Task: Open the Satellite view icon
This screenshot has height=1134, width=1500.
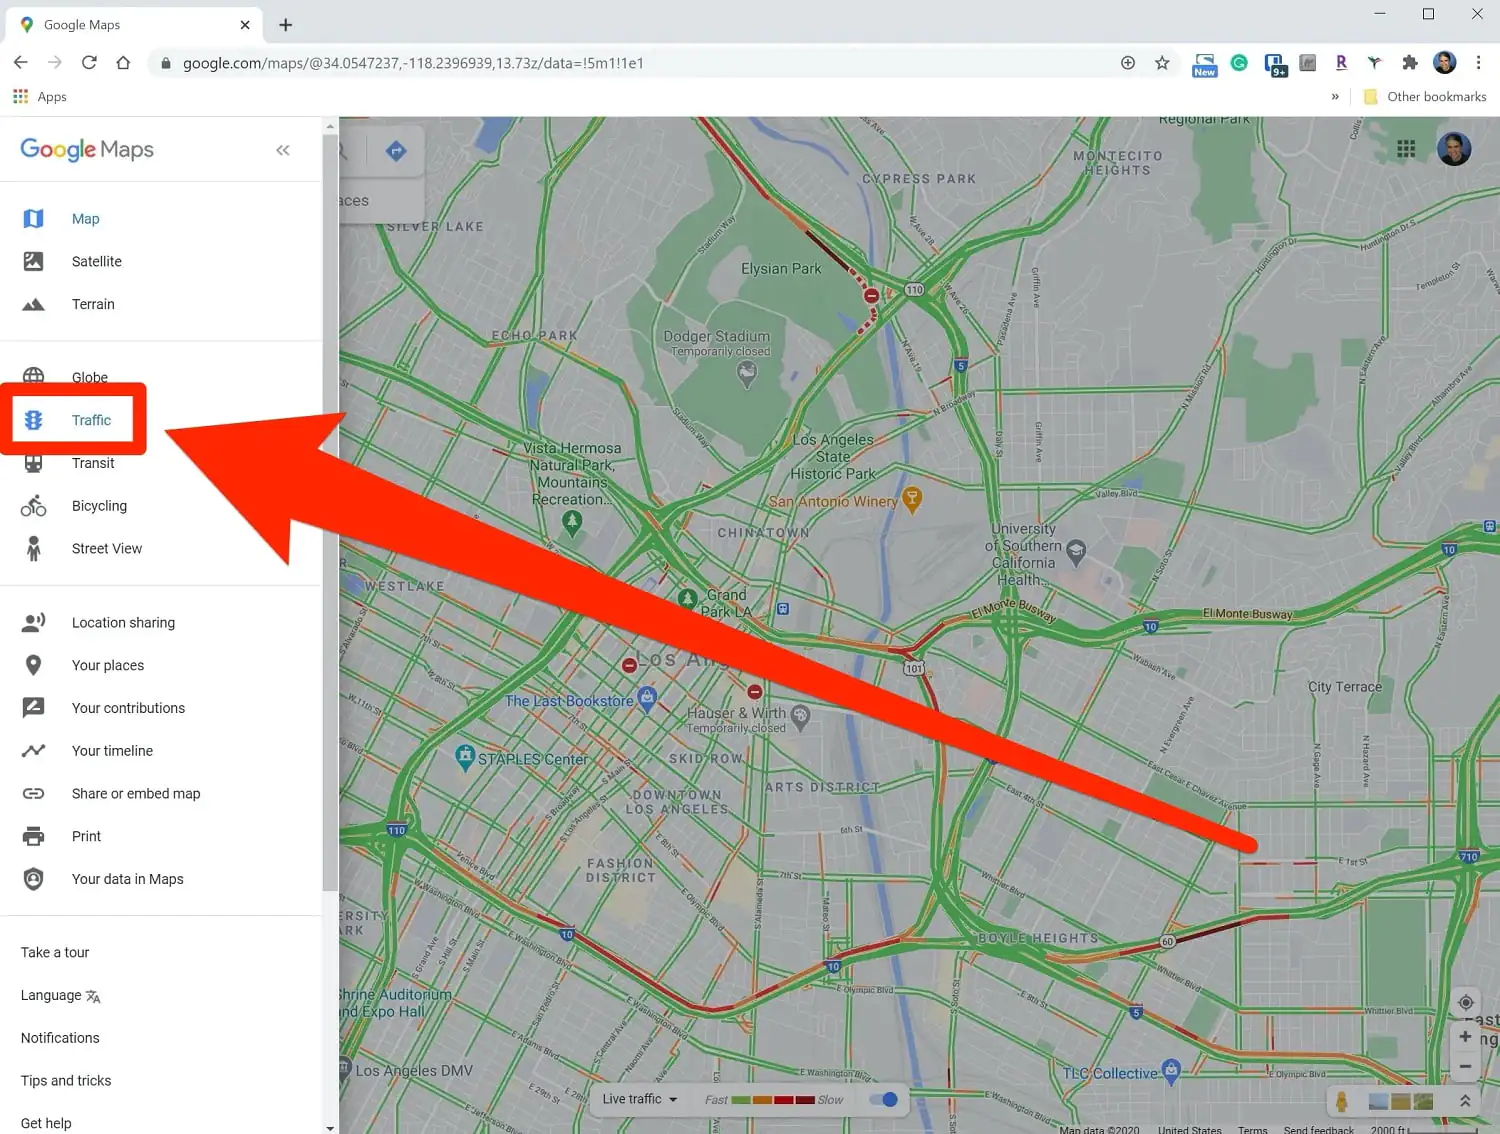Action: (33, 261)
